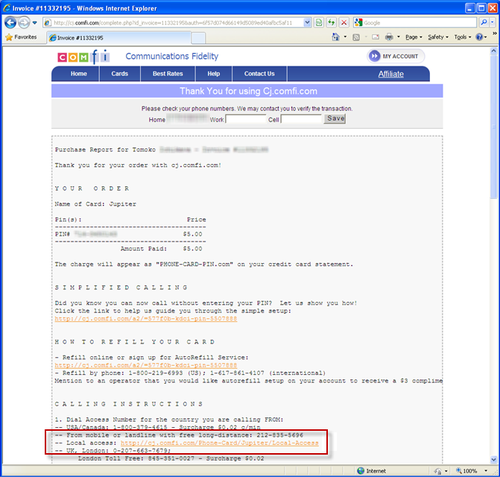Expand the Print options dropdown arrow
The height and width of the screenshot is (477, 500).
pyautogui.click(x=398, y=37)
